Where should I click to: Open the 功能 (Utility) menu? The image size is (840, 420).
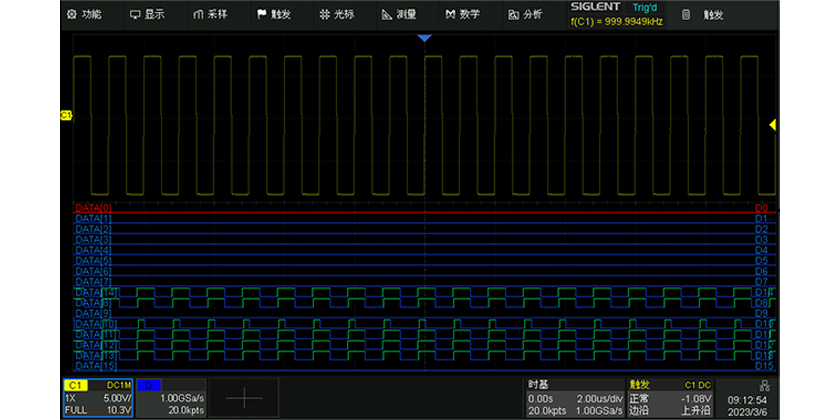pyautogui.click(x=84, y=15)
